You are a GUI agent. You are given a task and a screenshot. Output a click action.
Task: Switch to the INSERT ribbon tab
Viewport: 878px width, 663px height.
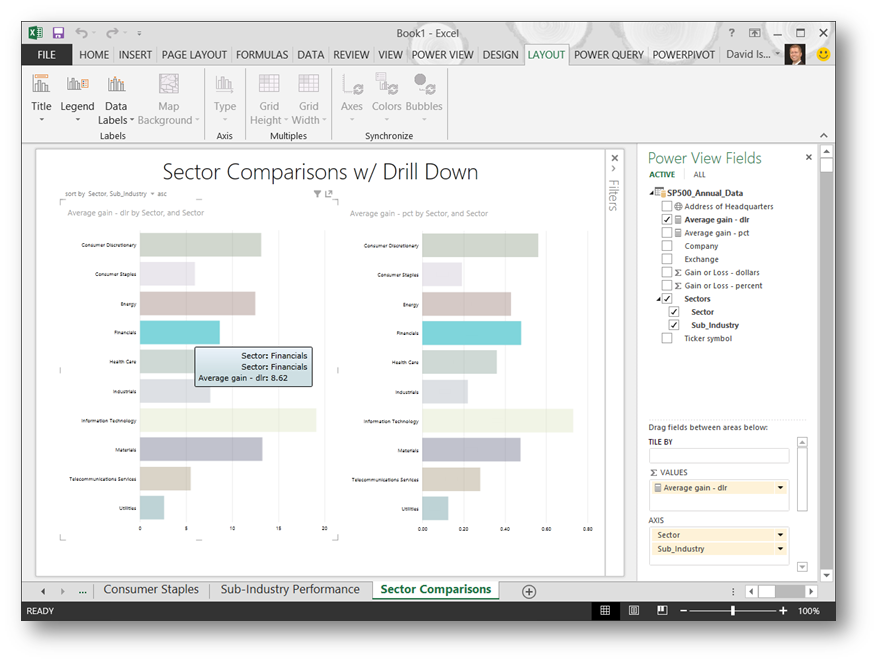[x=135, y=55]
